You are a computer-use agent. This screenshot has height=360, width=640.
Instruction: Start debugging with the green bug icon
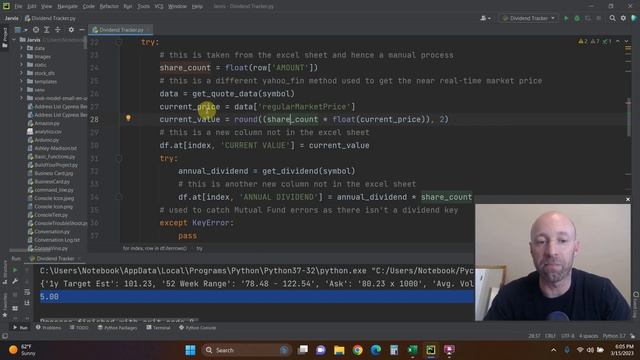577,18
